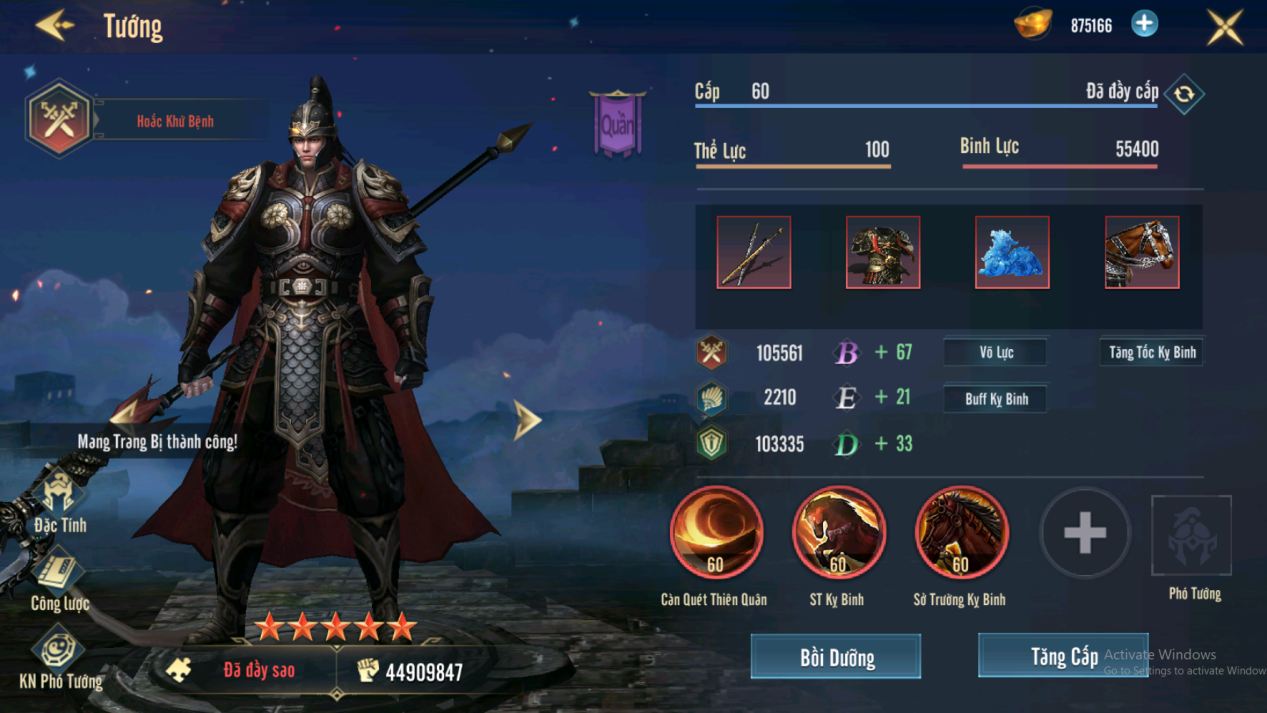Click the golden back arrow icon
Viewport: 1267px width, 713px height.
[55, 25]
